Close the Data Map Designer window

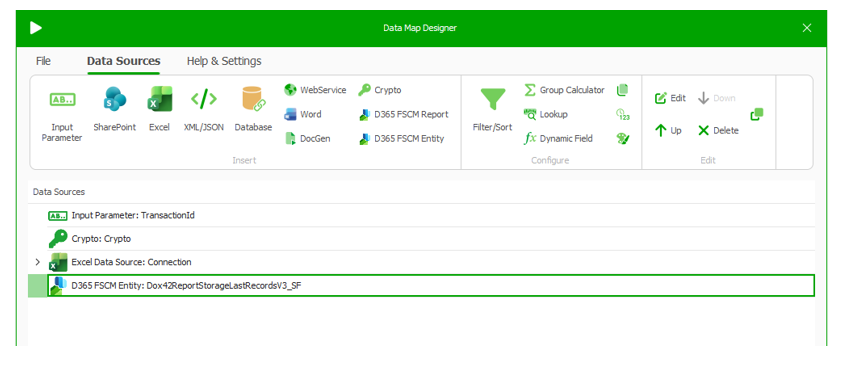coord(806,28)
